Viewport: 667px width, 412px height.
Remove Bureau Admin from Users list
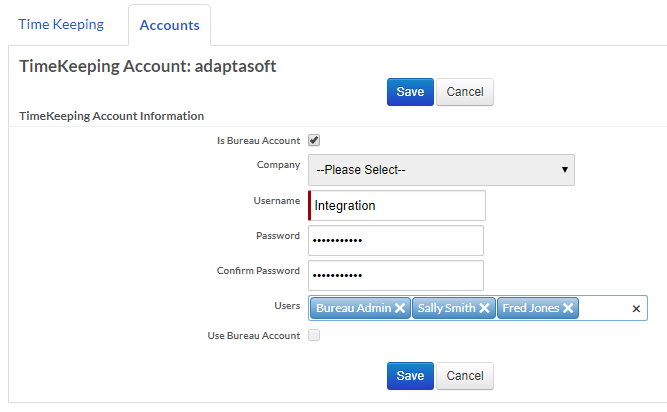point(400,309)
